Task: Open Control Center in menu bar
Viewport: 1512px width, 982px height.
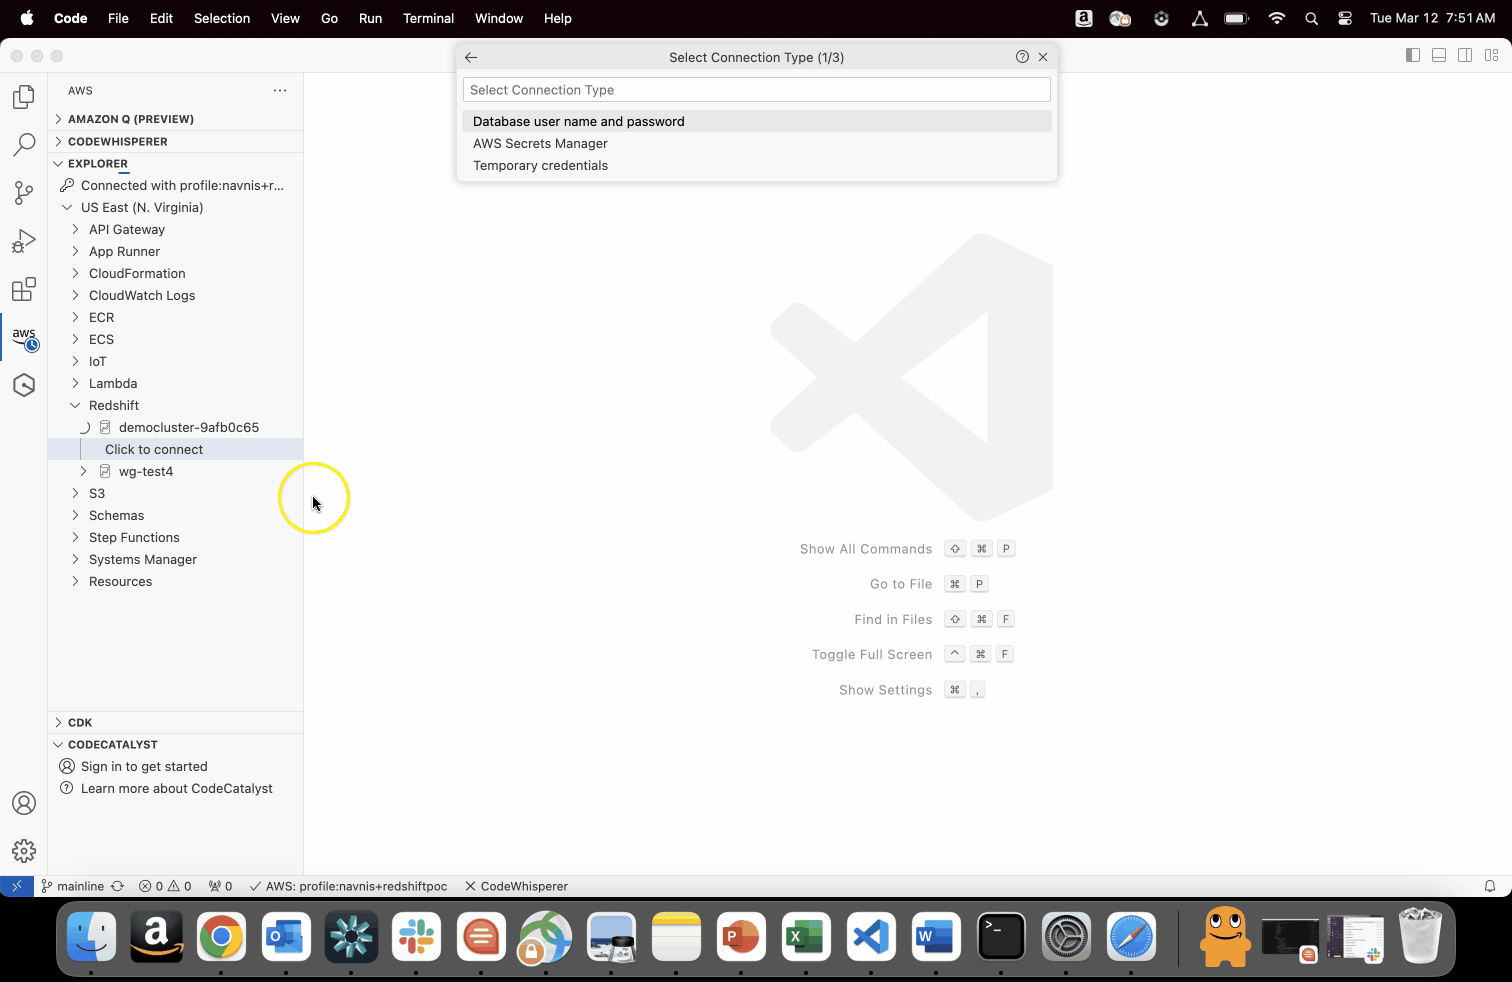Action: pyautogui.click(x=1345, y=18)
